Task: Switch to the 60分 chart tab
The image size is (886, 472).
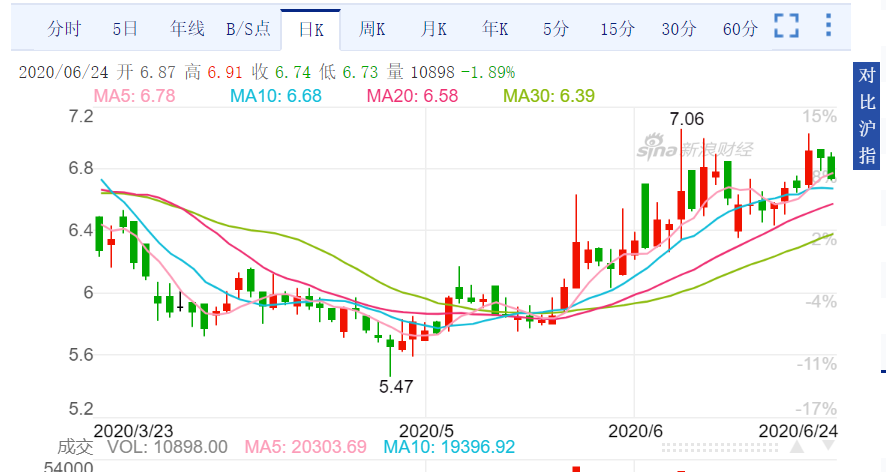Action: coord(740,29)
